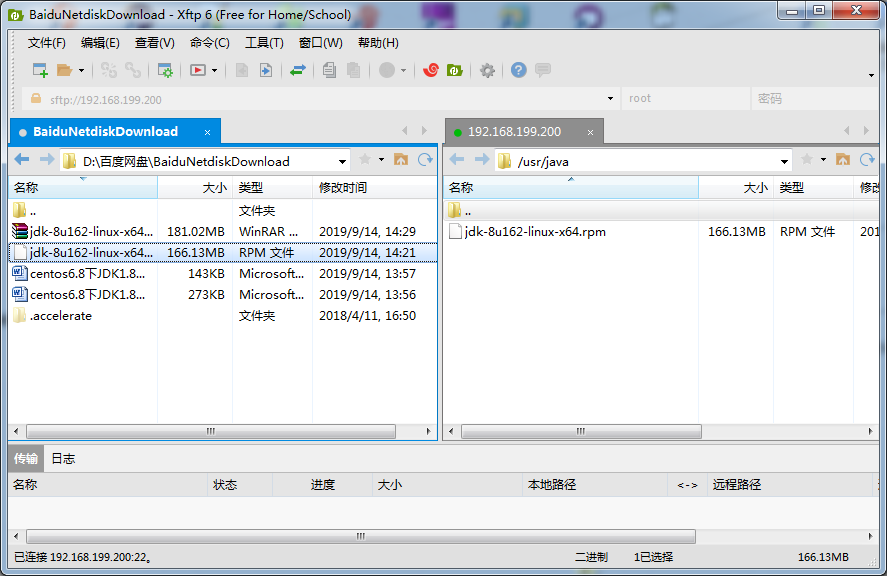Screen dimensions: 887x576
Task: Click the gray circle stop icon
Action: pyautogui.click(x=387, y=70)
